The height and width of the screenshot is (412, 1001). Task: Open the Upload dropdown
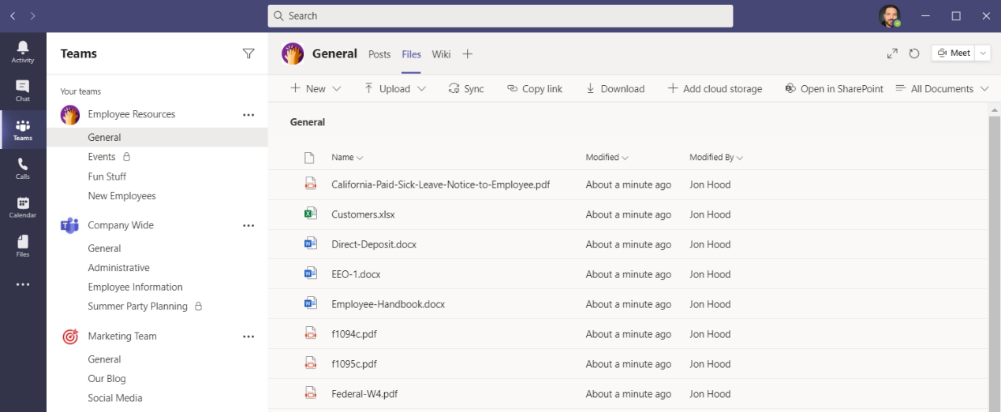[x=395, y=89]
